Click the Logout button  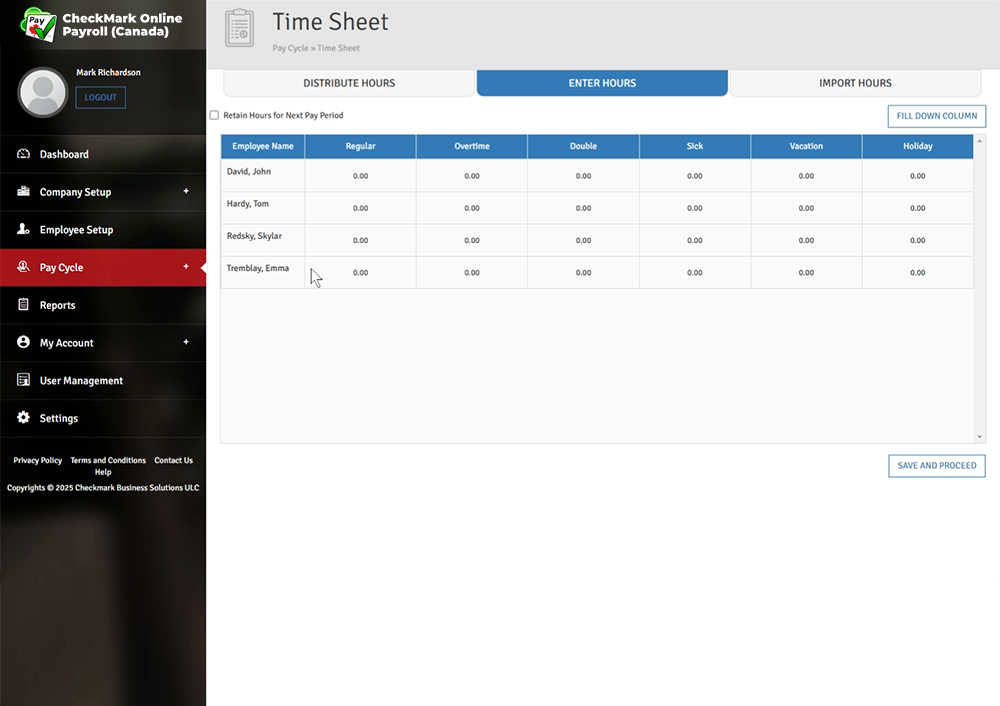100,97
